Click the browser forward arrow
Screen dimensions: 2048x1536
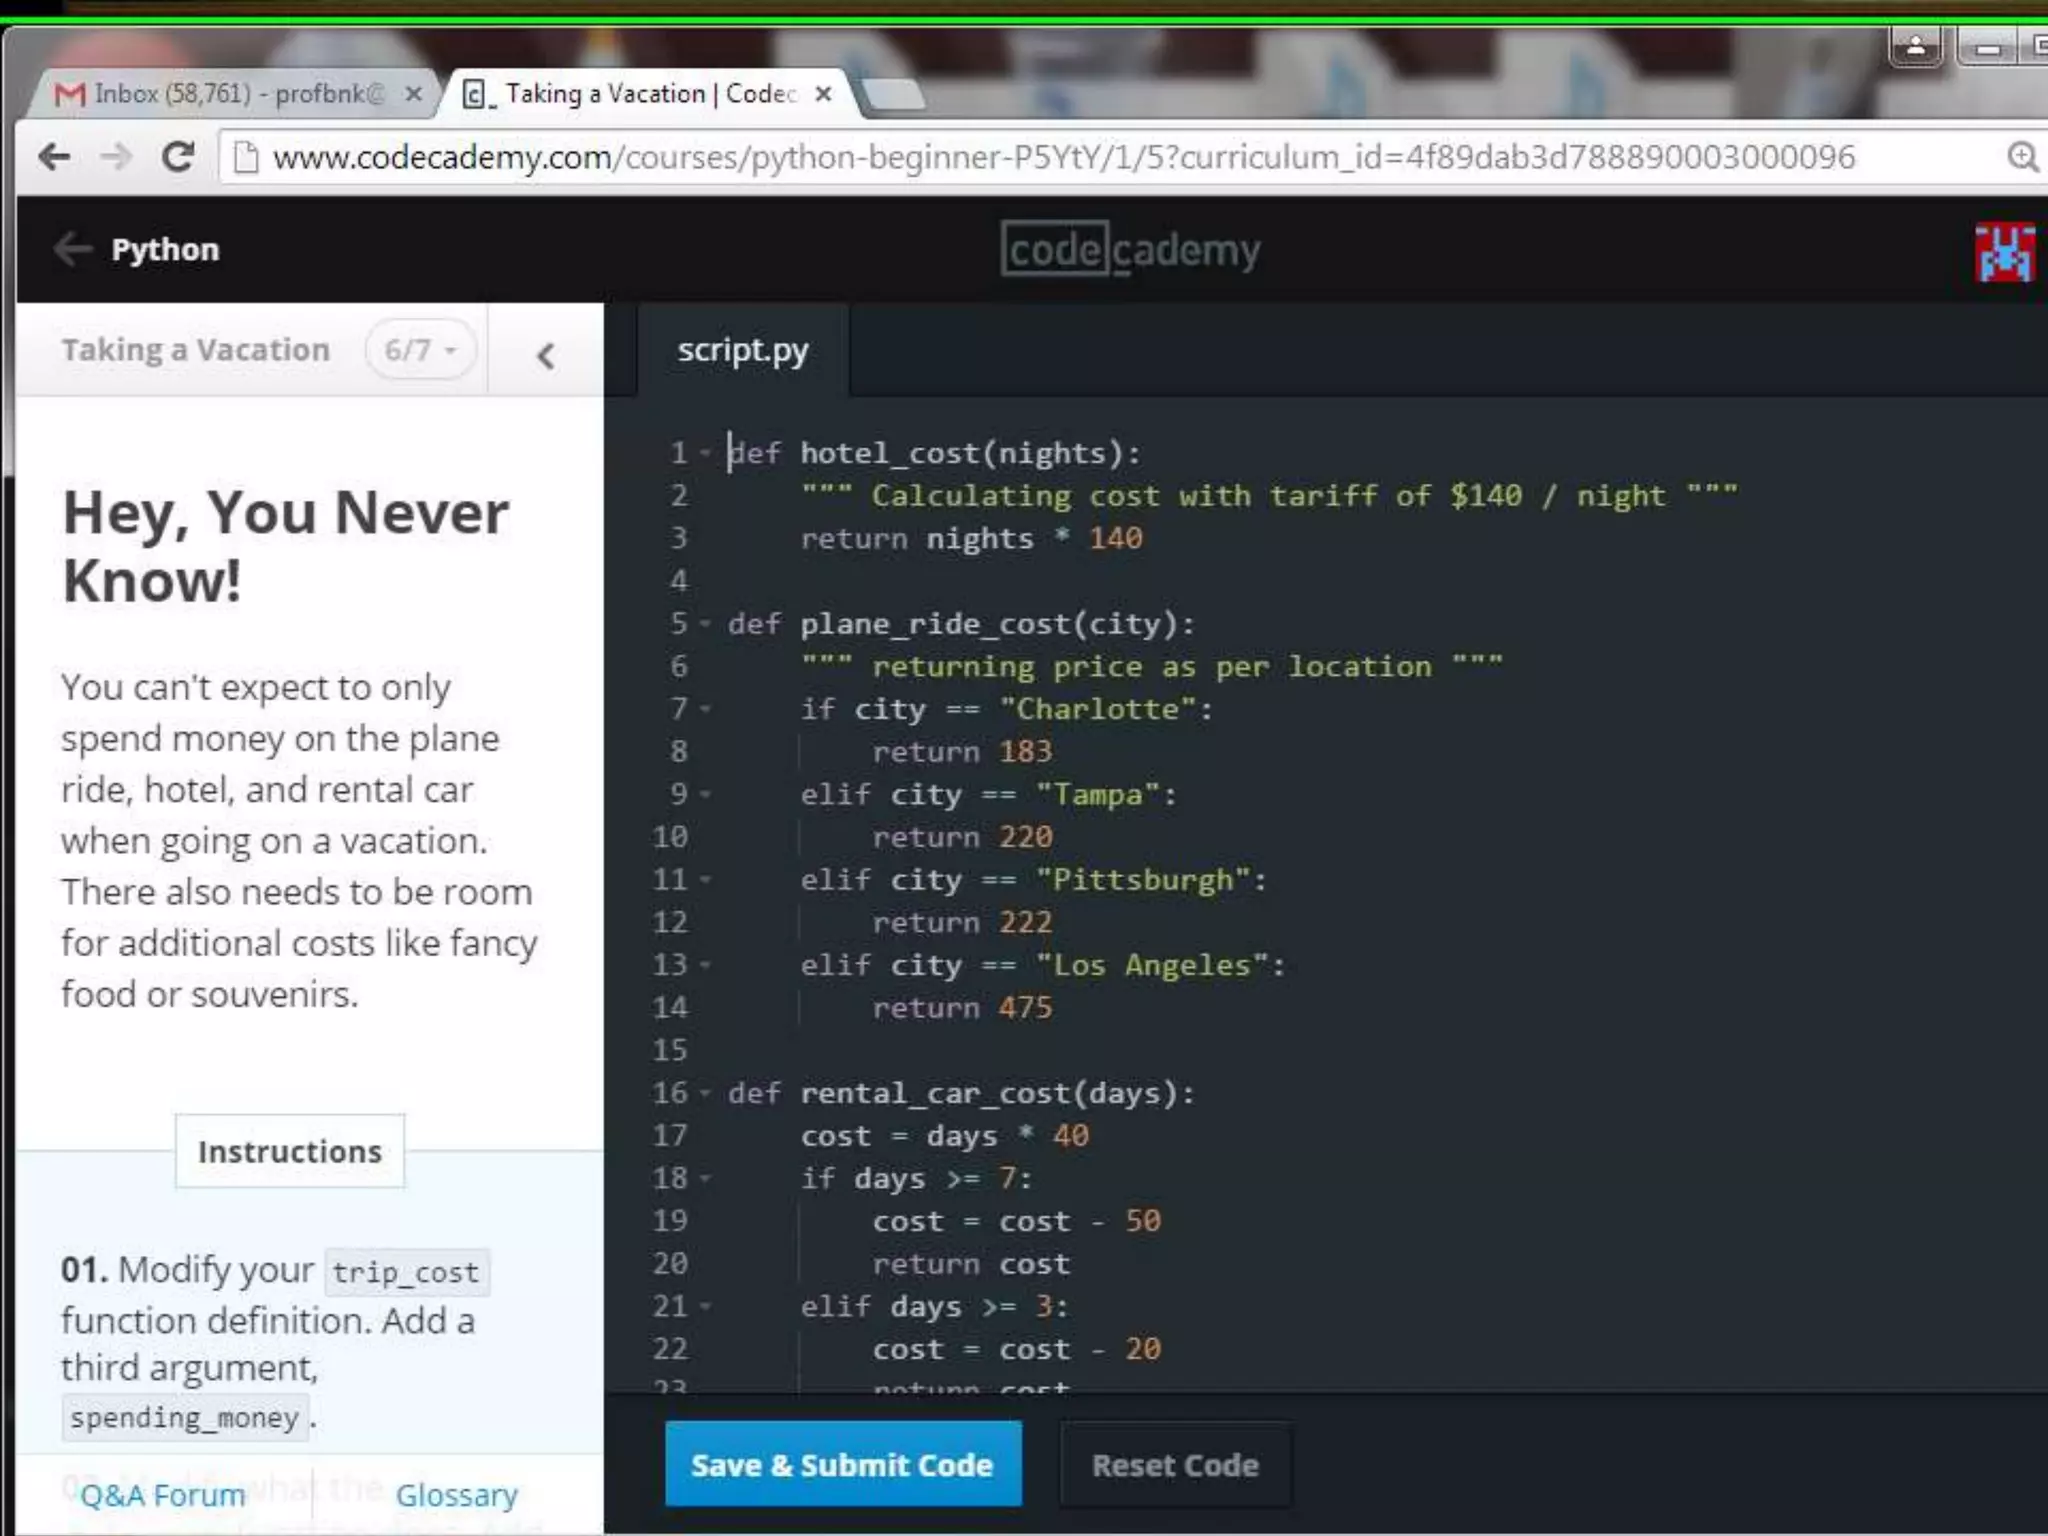pos(116,157)
